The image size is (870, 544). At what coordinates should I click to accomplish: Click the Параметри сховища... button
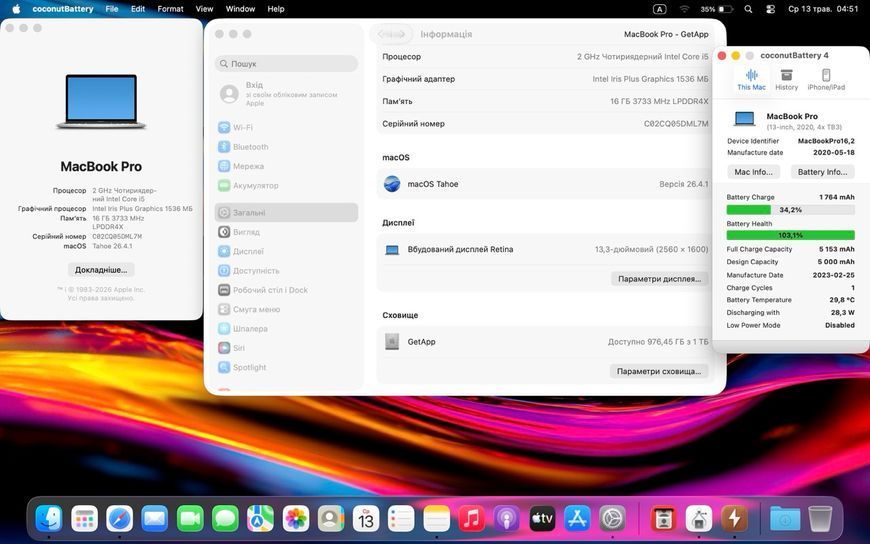pos(659,371)
